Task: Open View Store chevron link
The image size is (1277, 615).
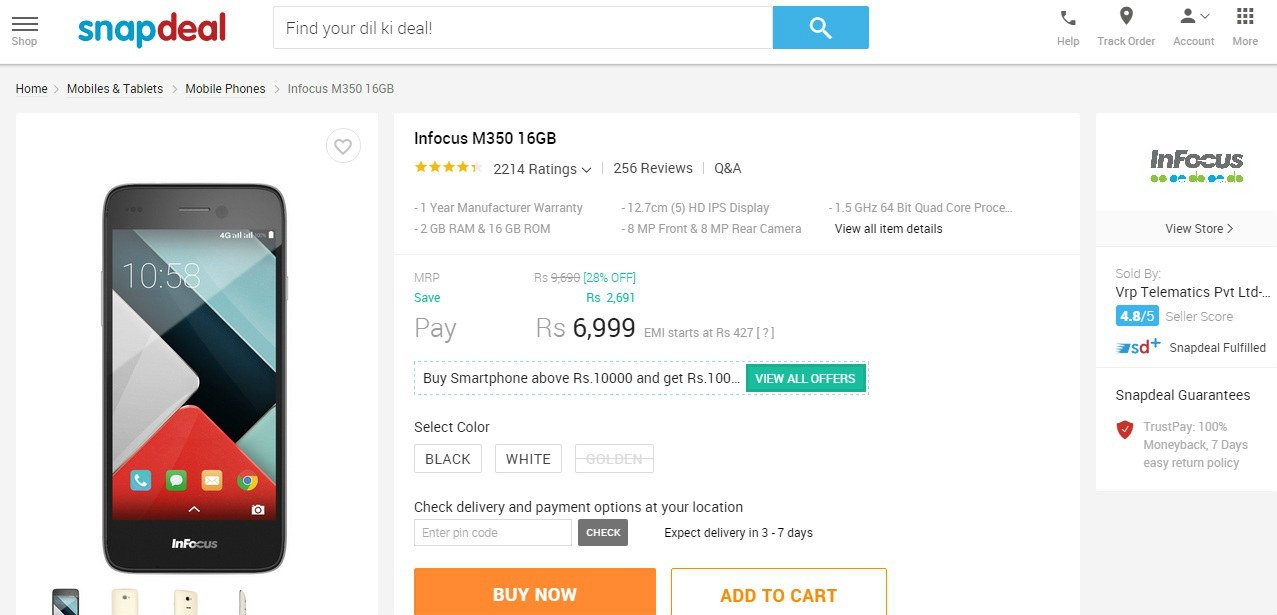Action: 1199,228
